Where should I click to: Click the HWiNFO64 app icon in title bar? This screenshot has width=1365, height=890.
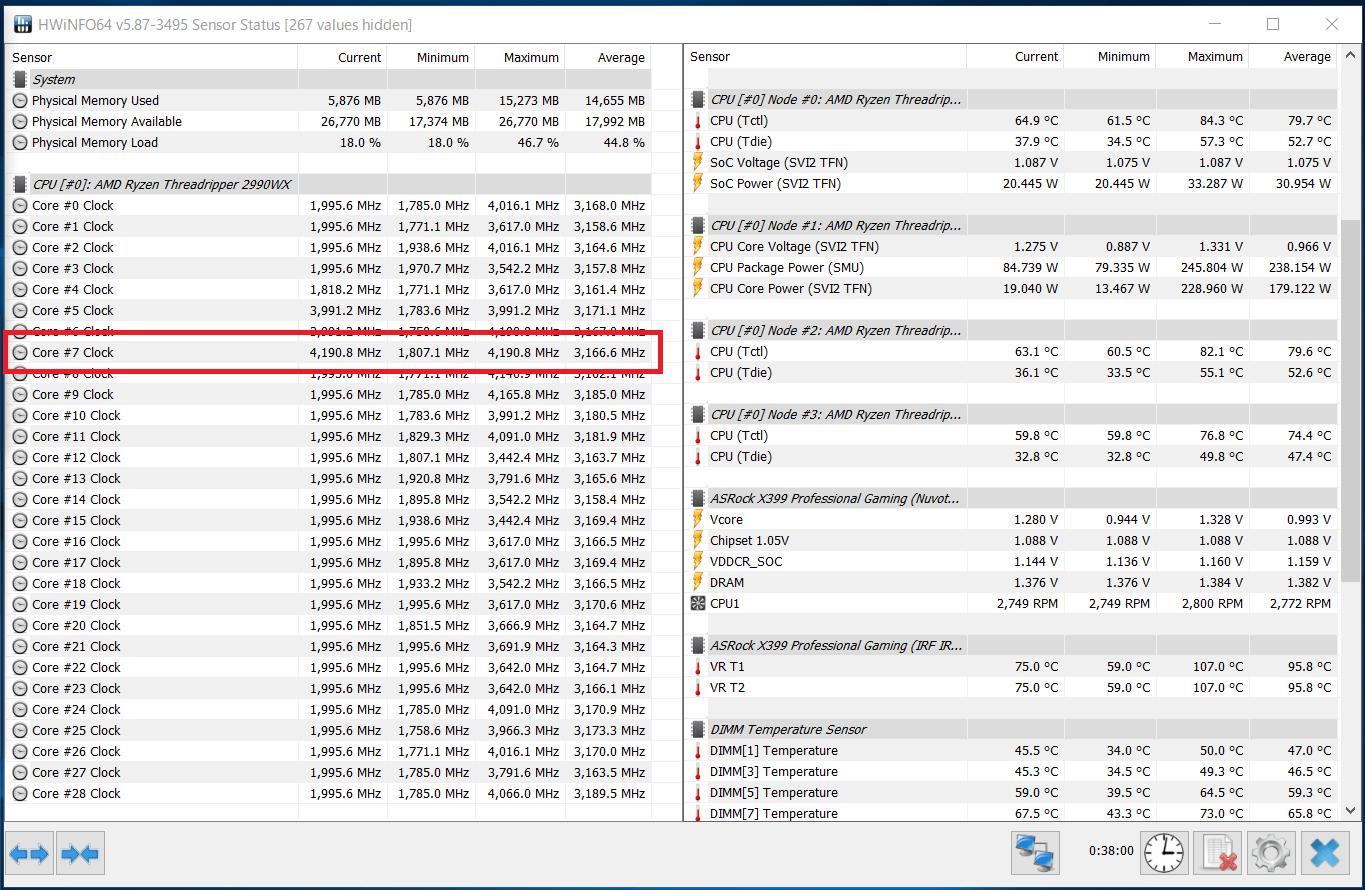(22, 24)
